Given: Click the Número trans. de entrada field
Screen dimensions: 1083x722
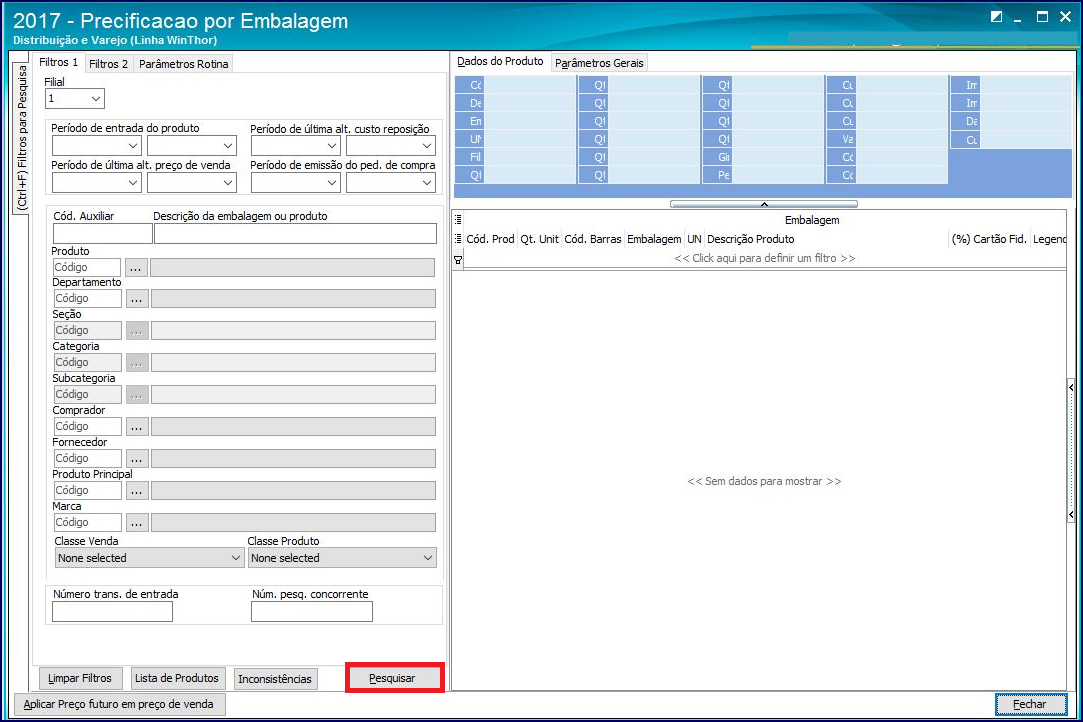Looking at the screenshot, I should (x=113, y=611).
